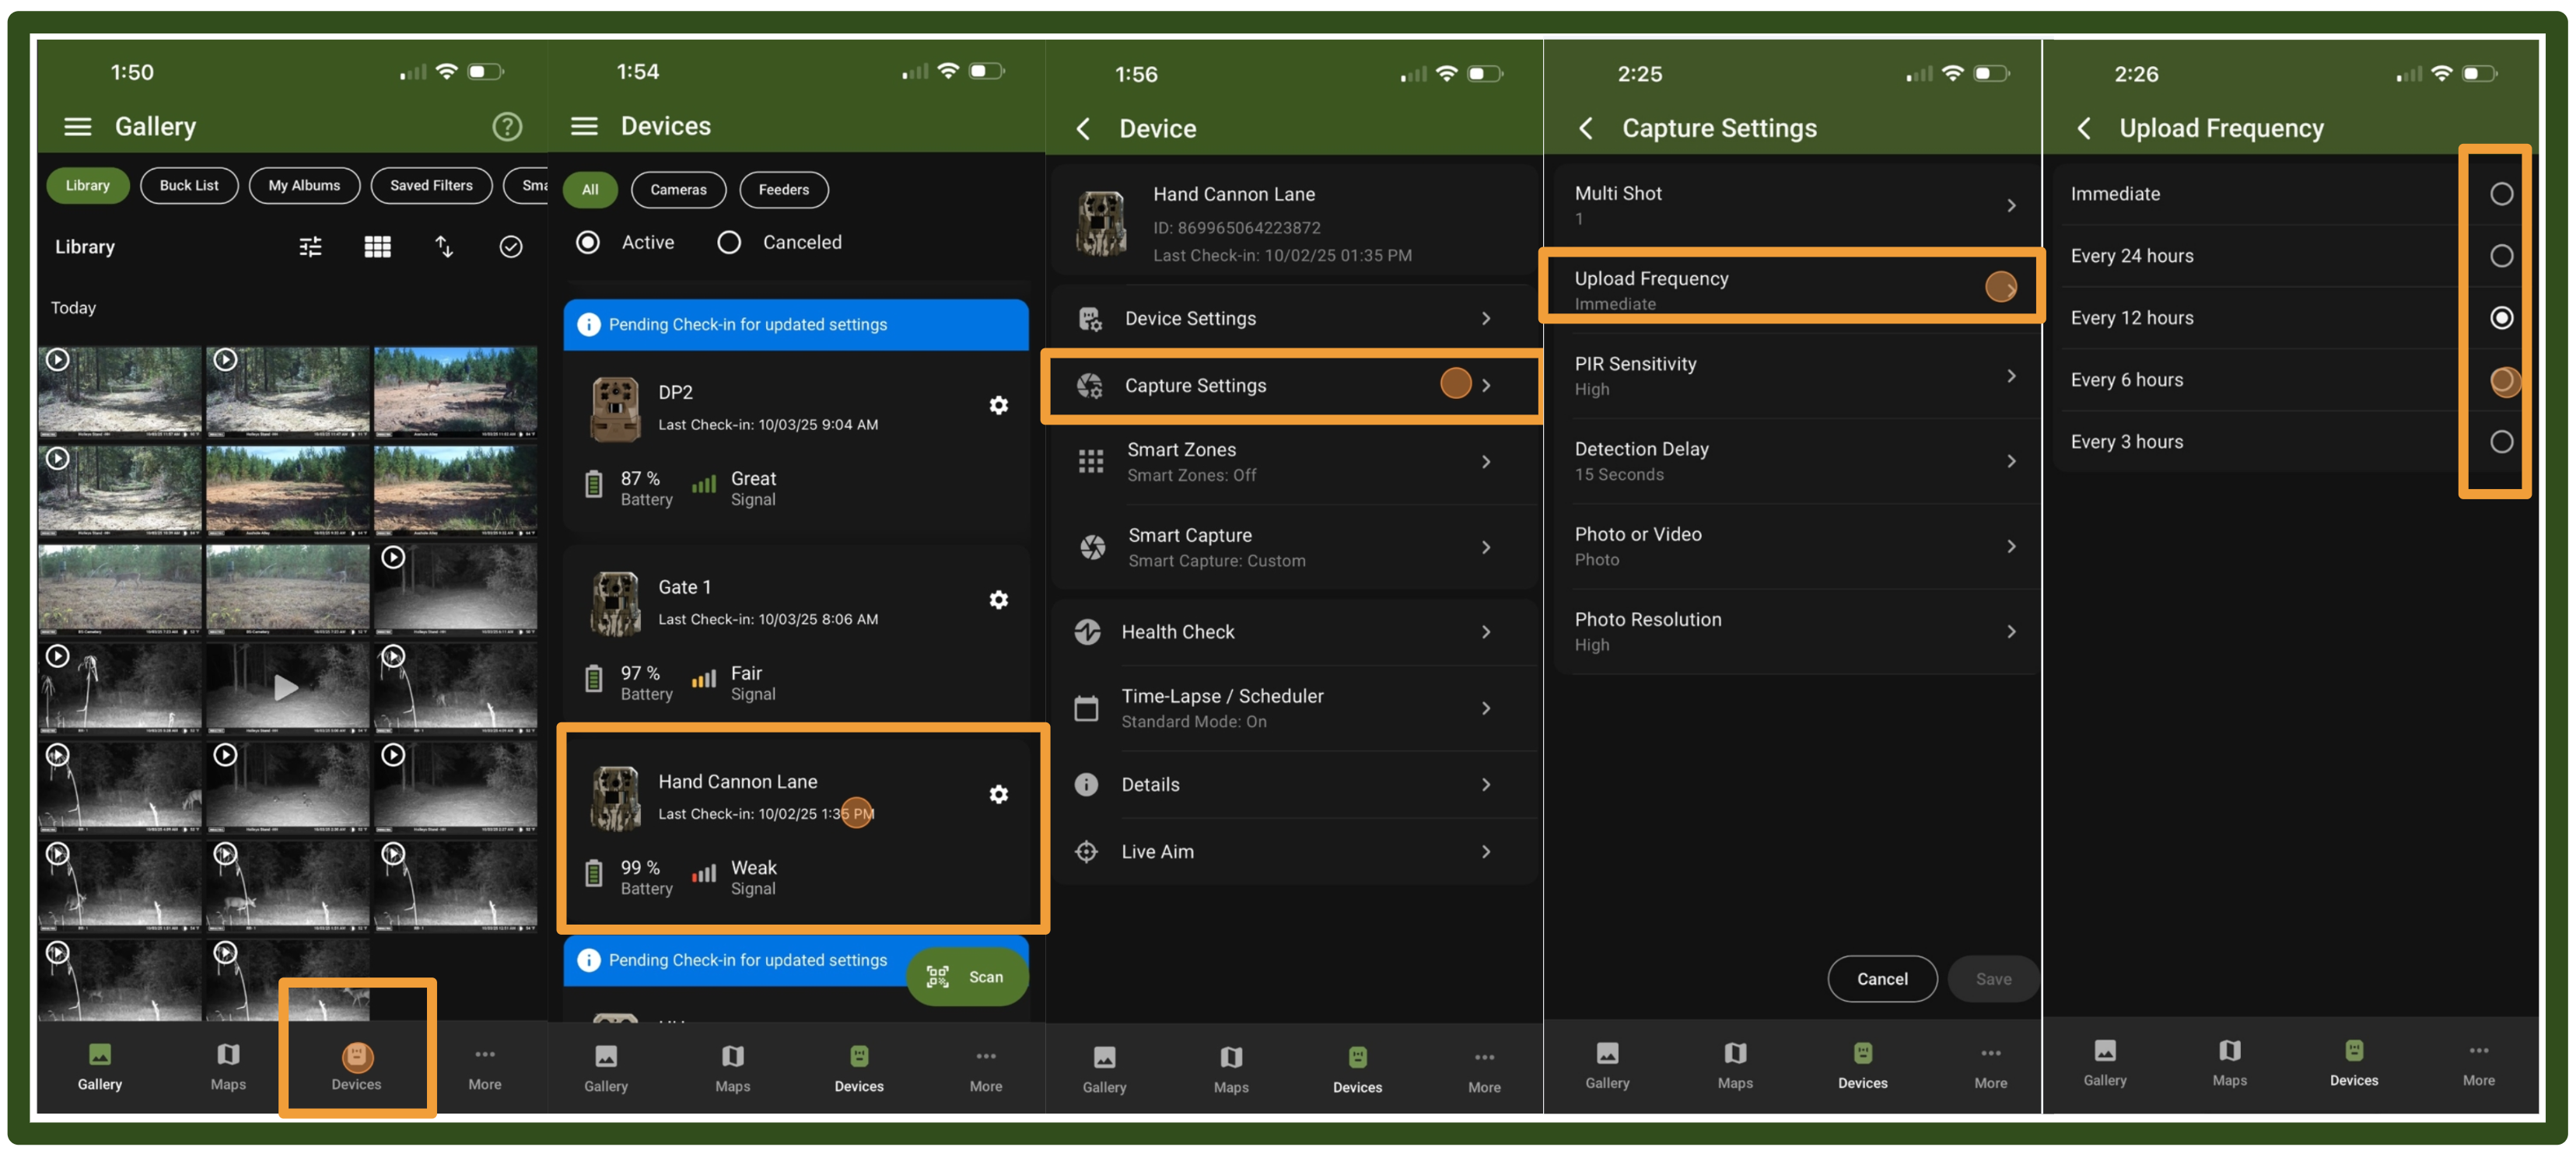The height and width of the screenshot is (1154, 2576).
Task: Switch to the Buck List tab
Action: pyautogui.click(x=189, y=186)
